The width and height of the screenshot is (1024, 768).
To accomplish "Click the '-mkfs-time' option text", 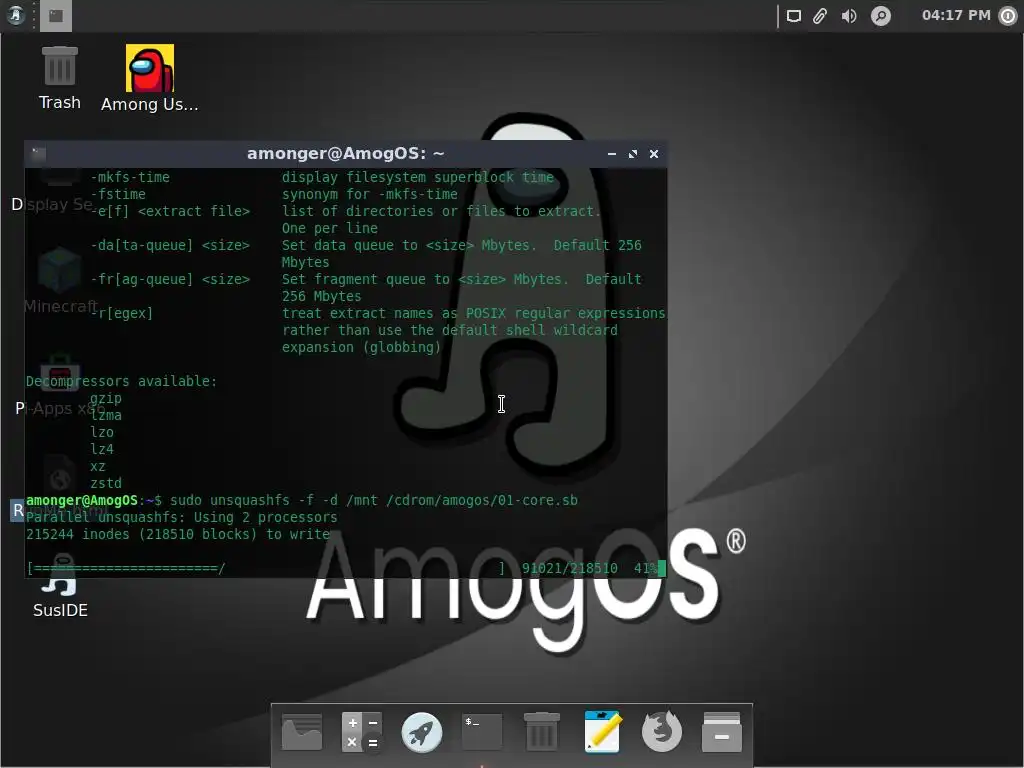I will 130,177.
